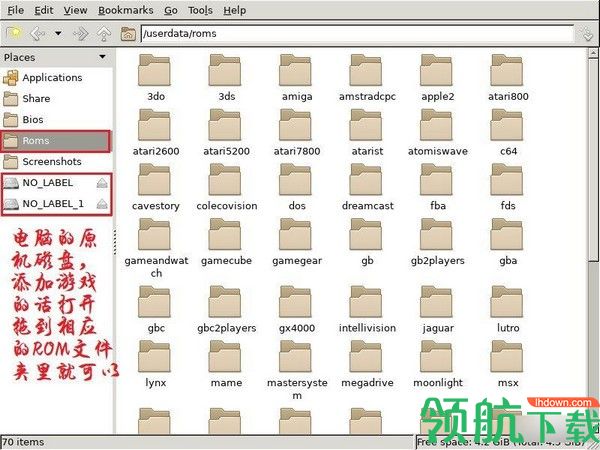Viewport: 600px width, 450px height.
Task: Open the back history dropdown arrow
Action: [58, 34]
